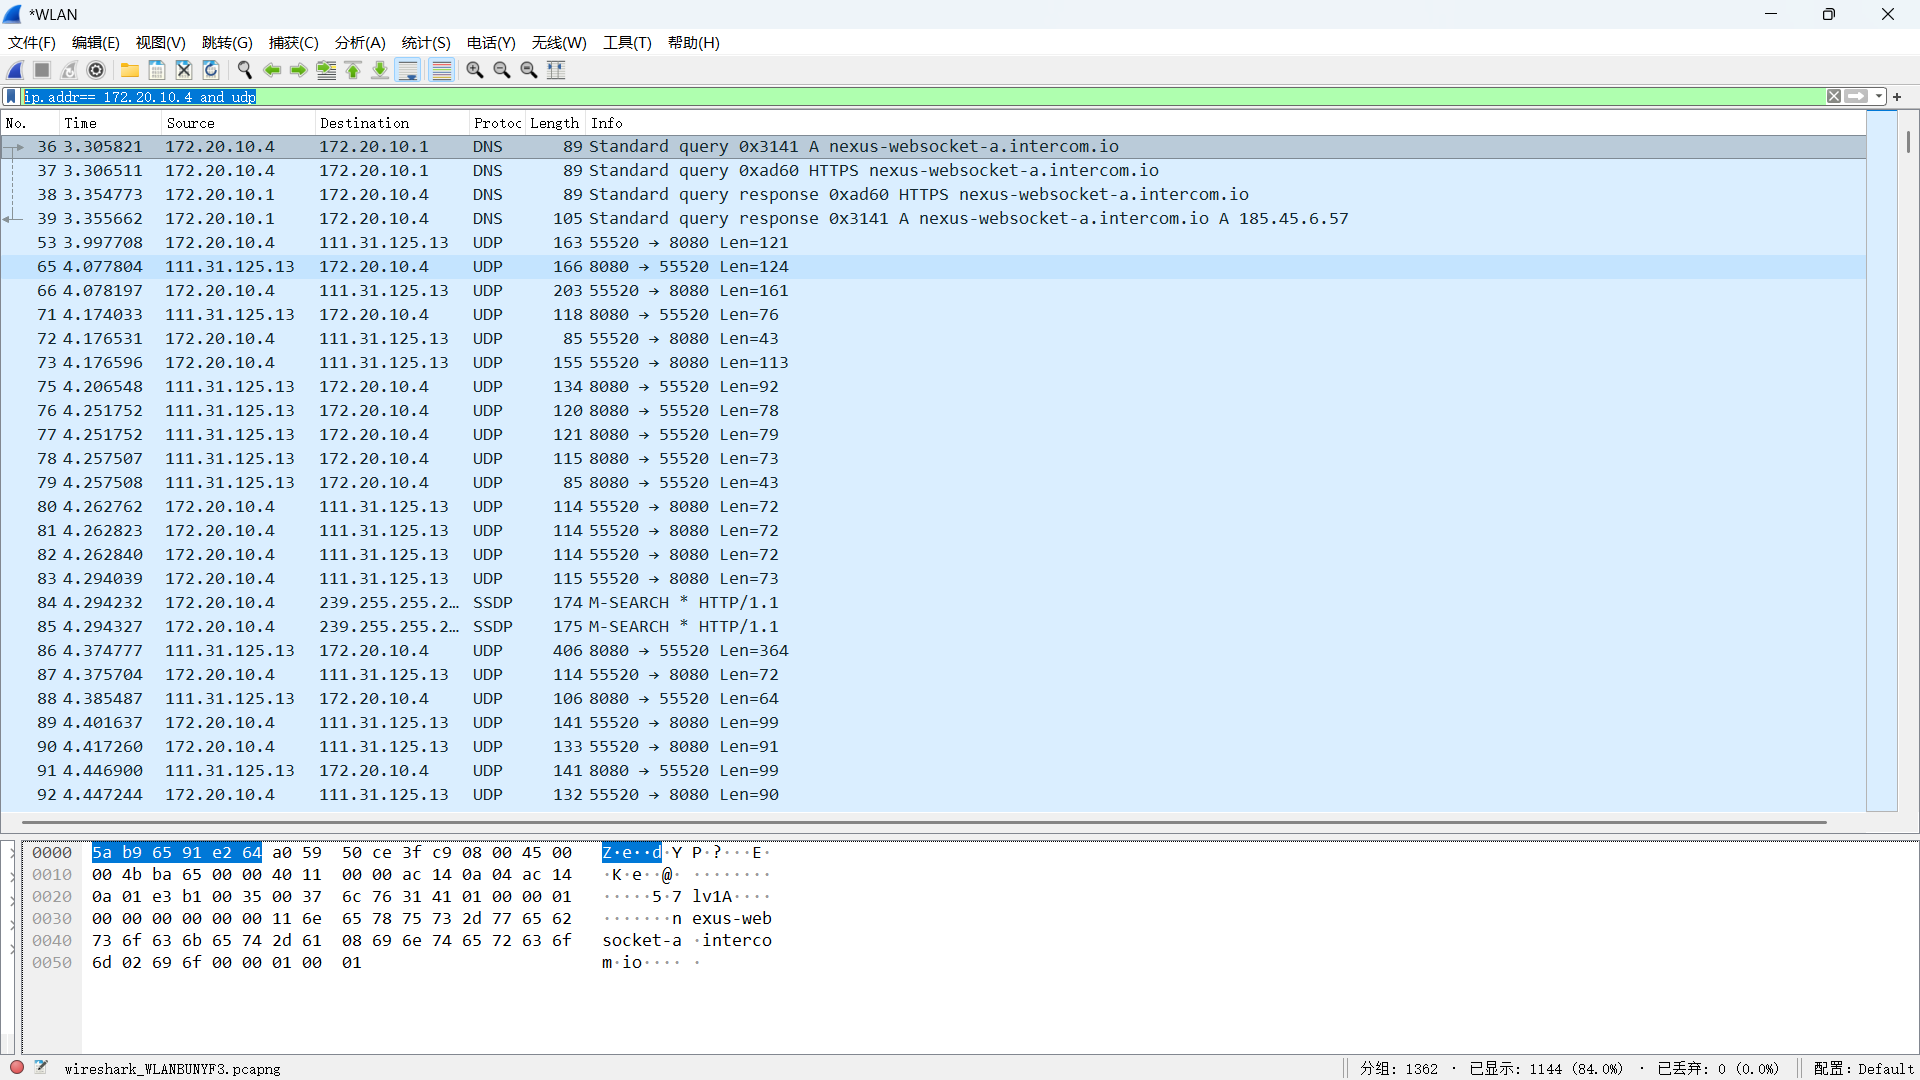The width and height of the screenshot is (1920, 1080).
Task: Expand the first row in the bytes pane
Action: pyautogui.click(x=12, y=853)
